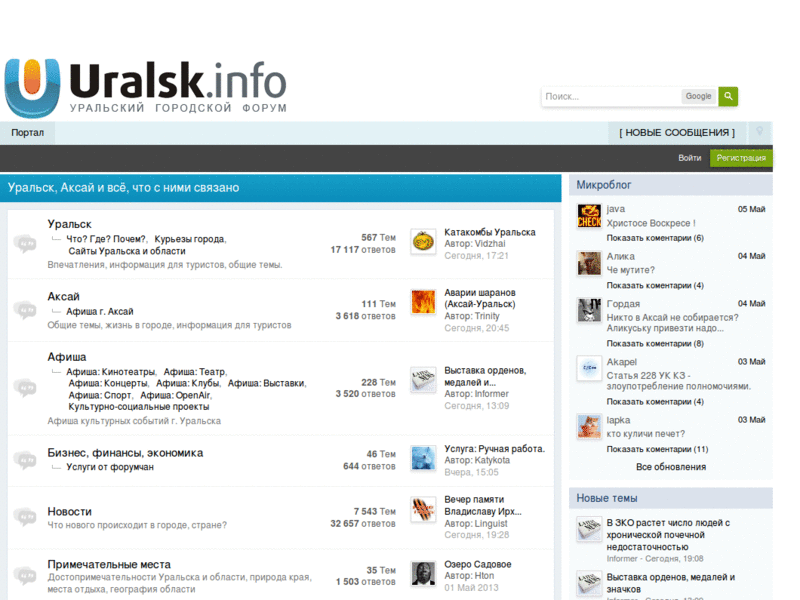
Task: Open subforum Афиша: Выставки
Action: (266, 383)
